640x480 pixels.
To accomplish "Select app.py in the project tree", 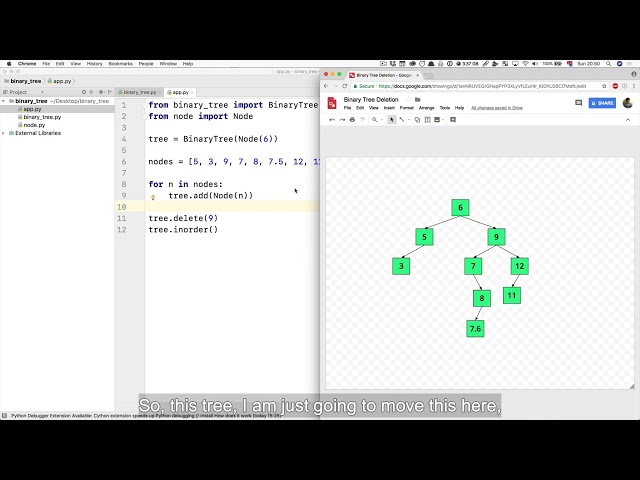I will click(29, 109).
